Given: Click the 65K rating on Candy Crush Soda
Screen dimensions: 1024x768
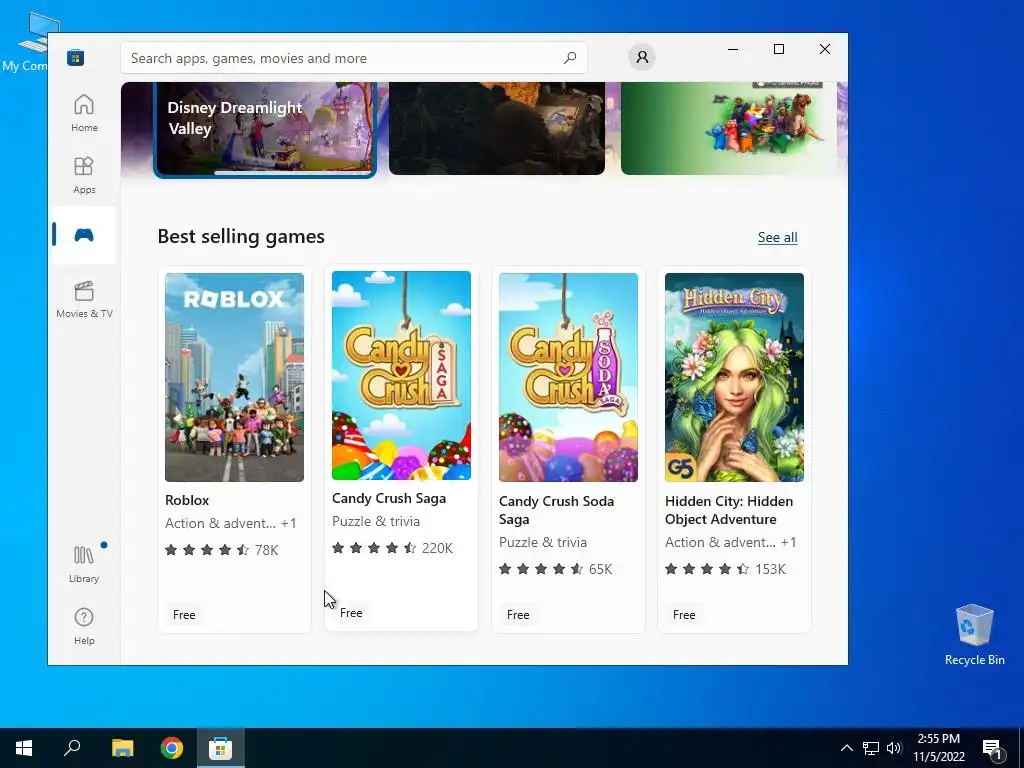Looking at the screenshot, I should tap(555, 569).
